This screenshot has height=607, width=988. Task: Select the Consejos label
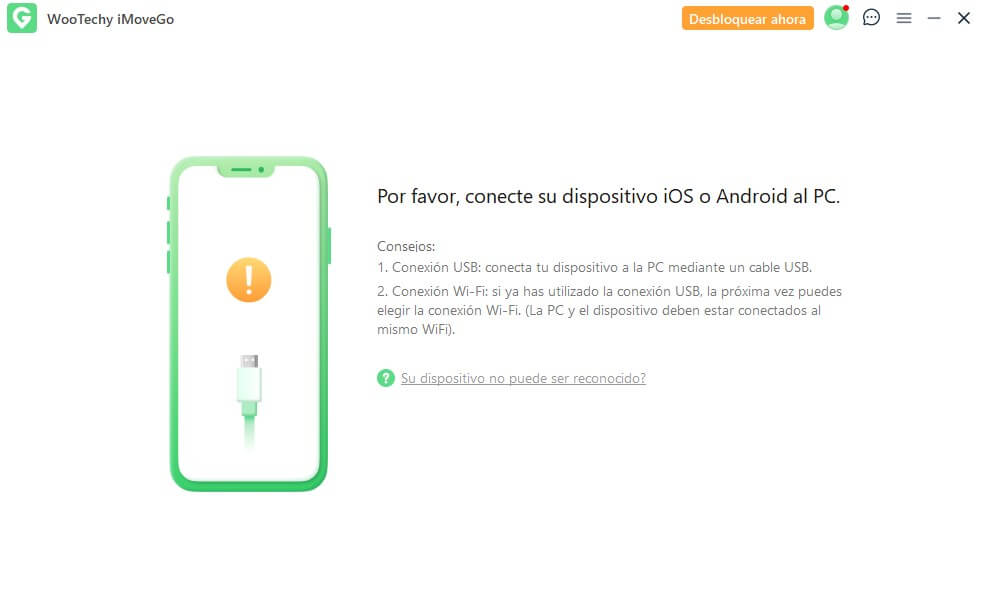406,246
